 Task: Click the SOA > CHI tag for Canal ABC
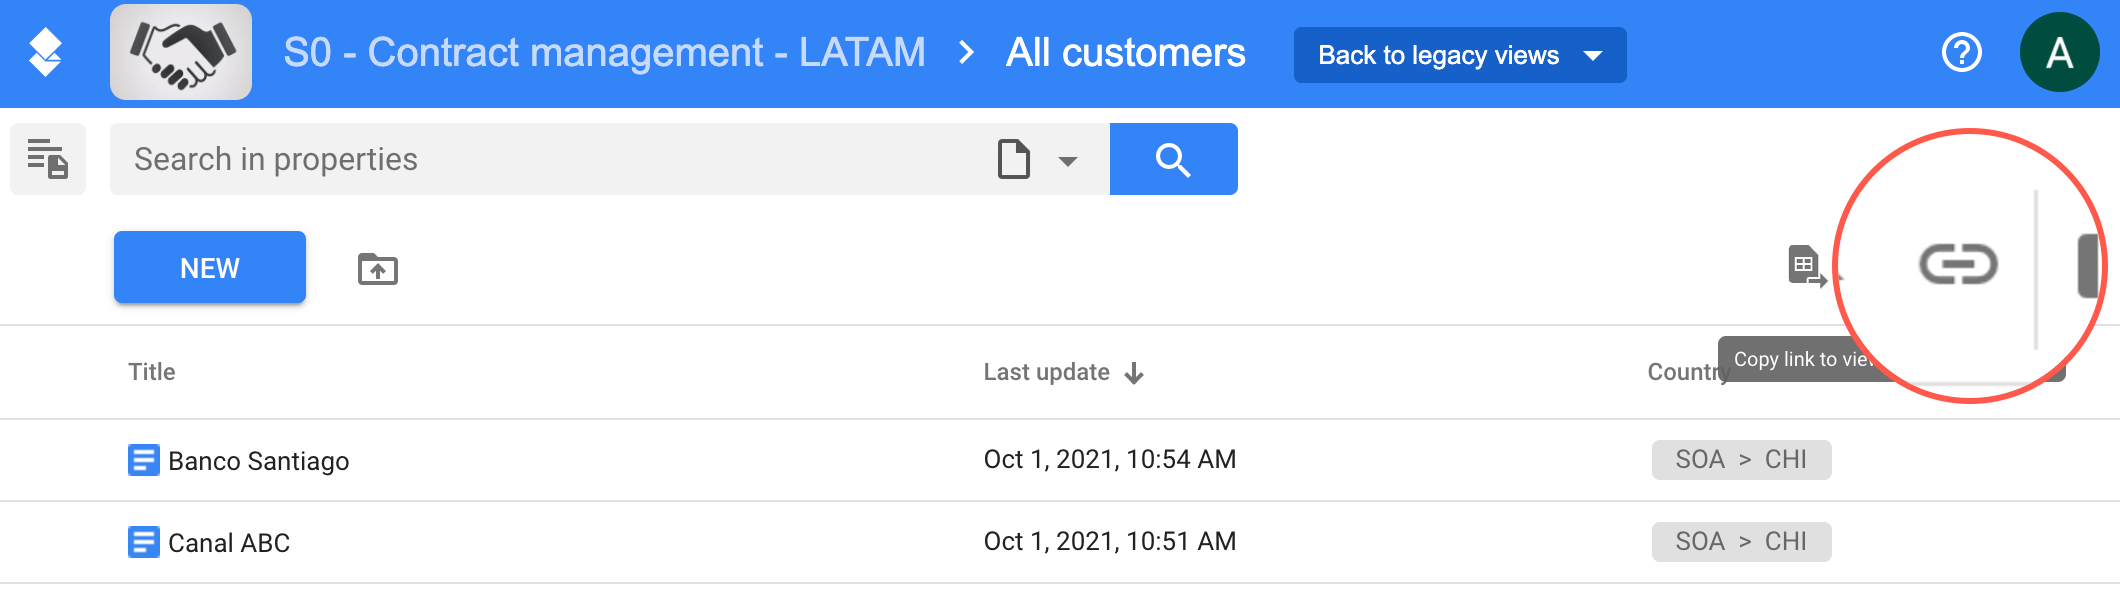pyautogui.click(x=1741, y=542)
